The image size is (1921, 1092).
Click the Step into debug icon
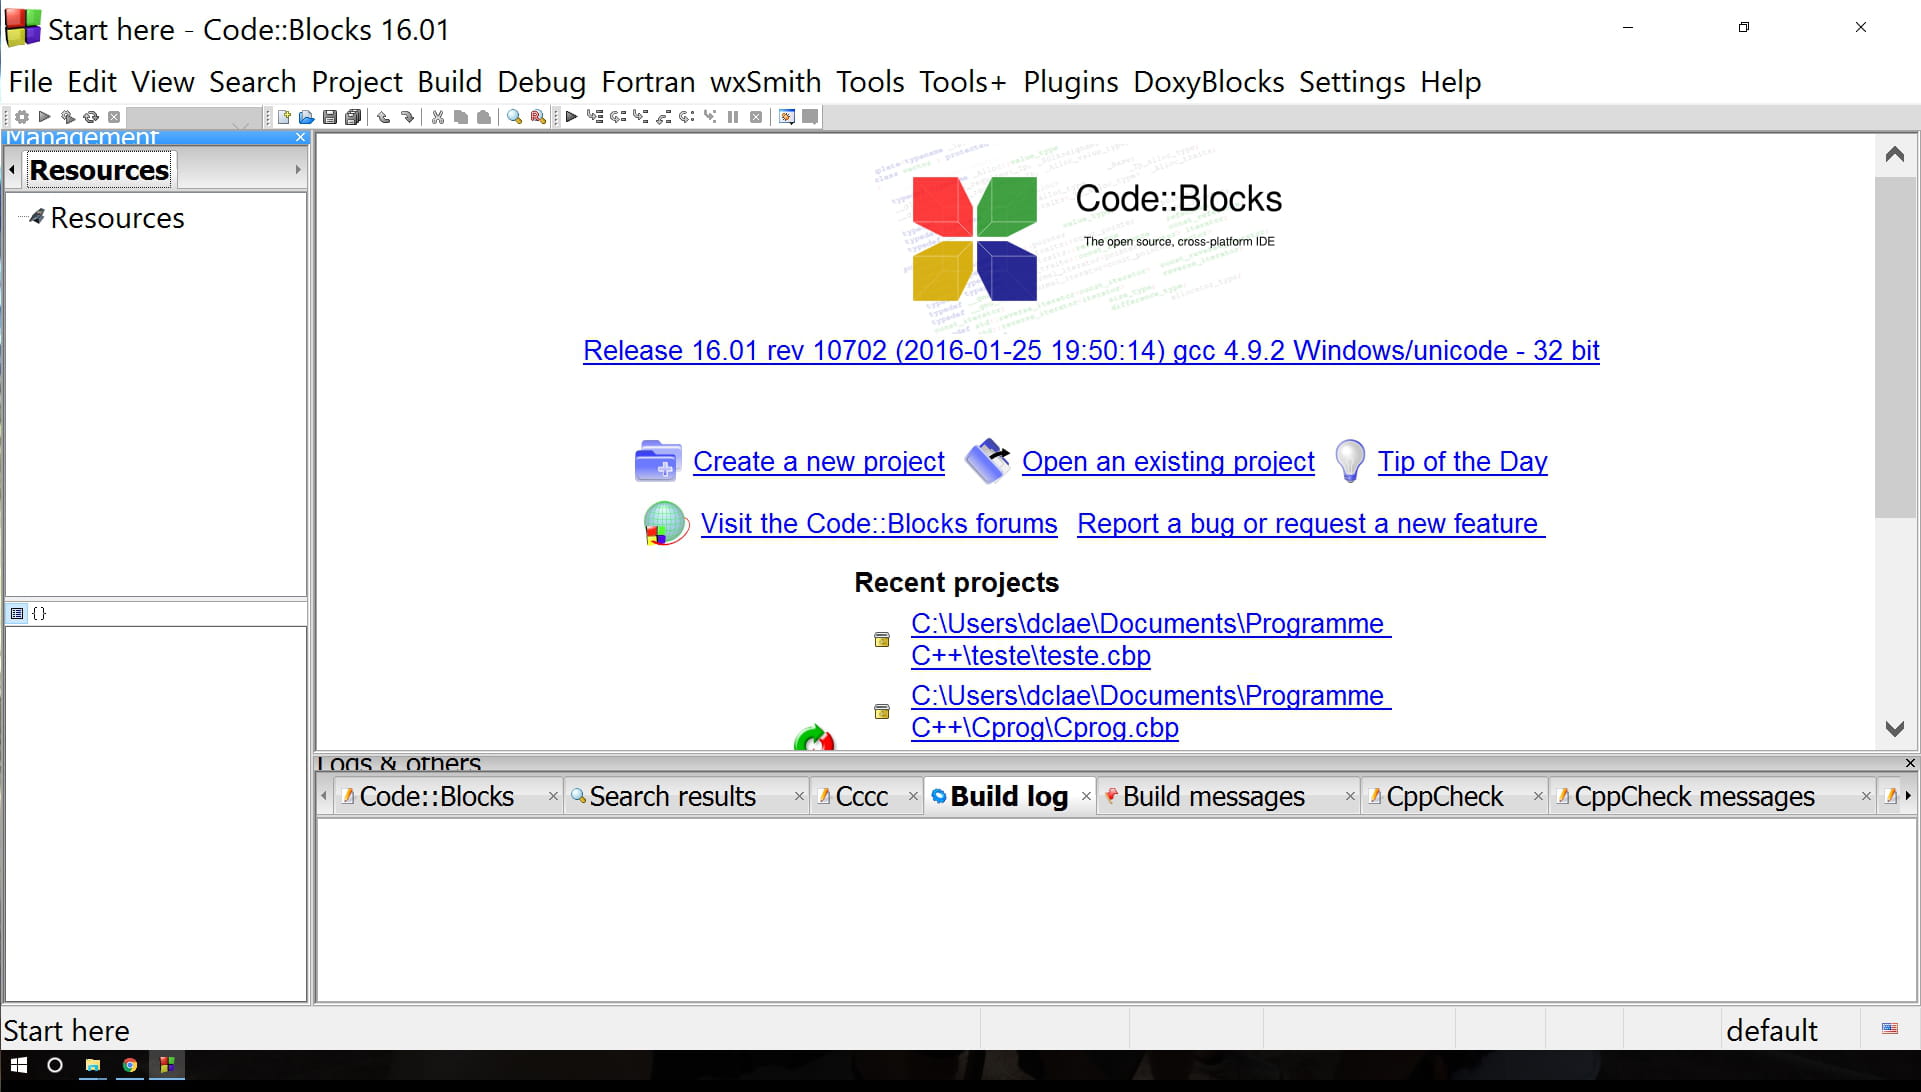[641, 117]
